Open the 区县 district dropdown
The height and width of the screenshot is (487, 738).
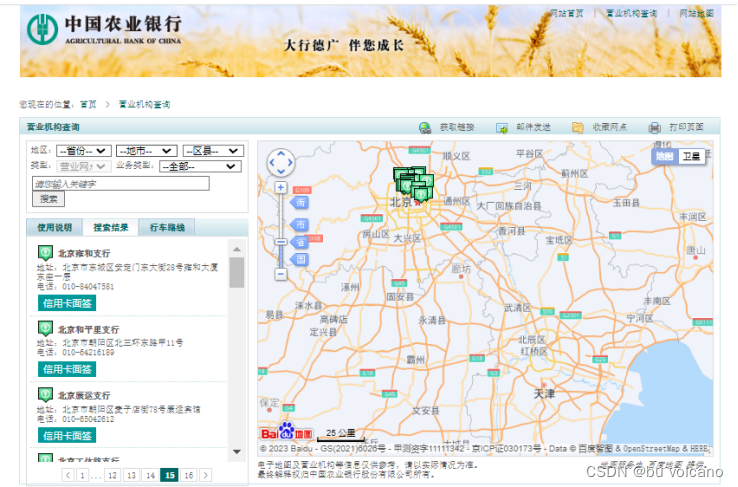(213, 151)
